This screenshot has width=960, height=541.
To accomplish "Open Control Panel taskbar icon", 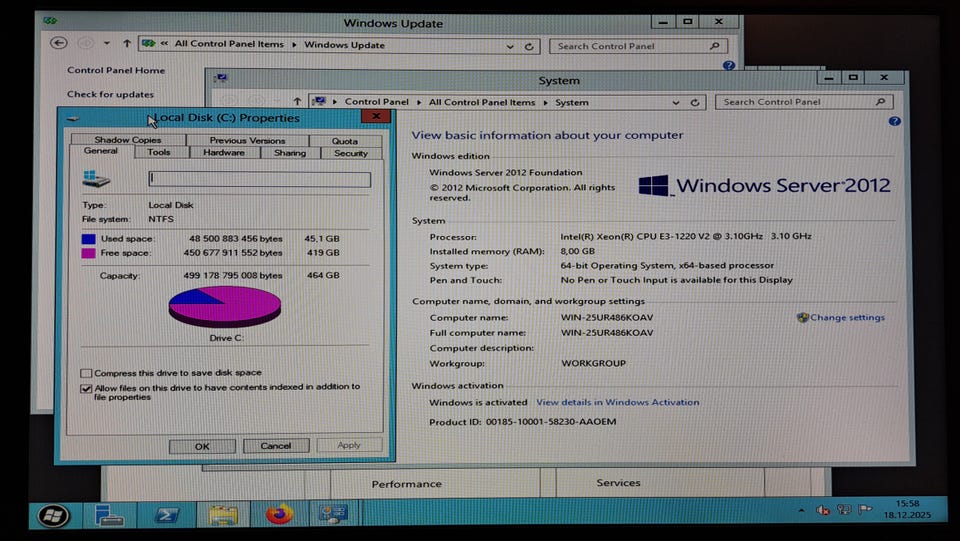I will tap(333, 514).
